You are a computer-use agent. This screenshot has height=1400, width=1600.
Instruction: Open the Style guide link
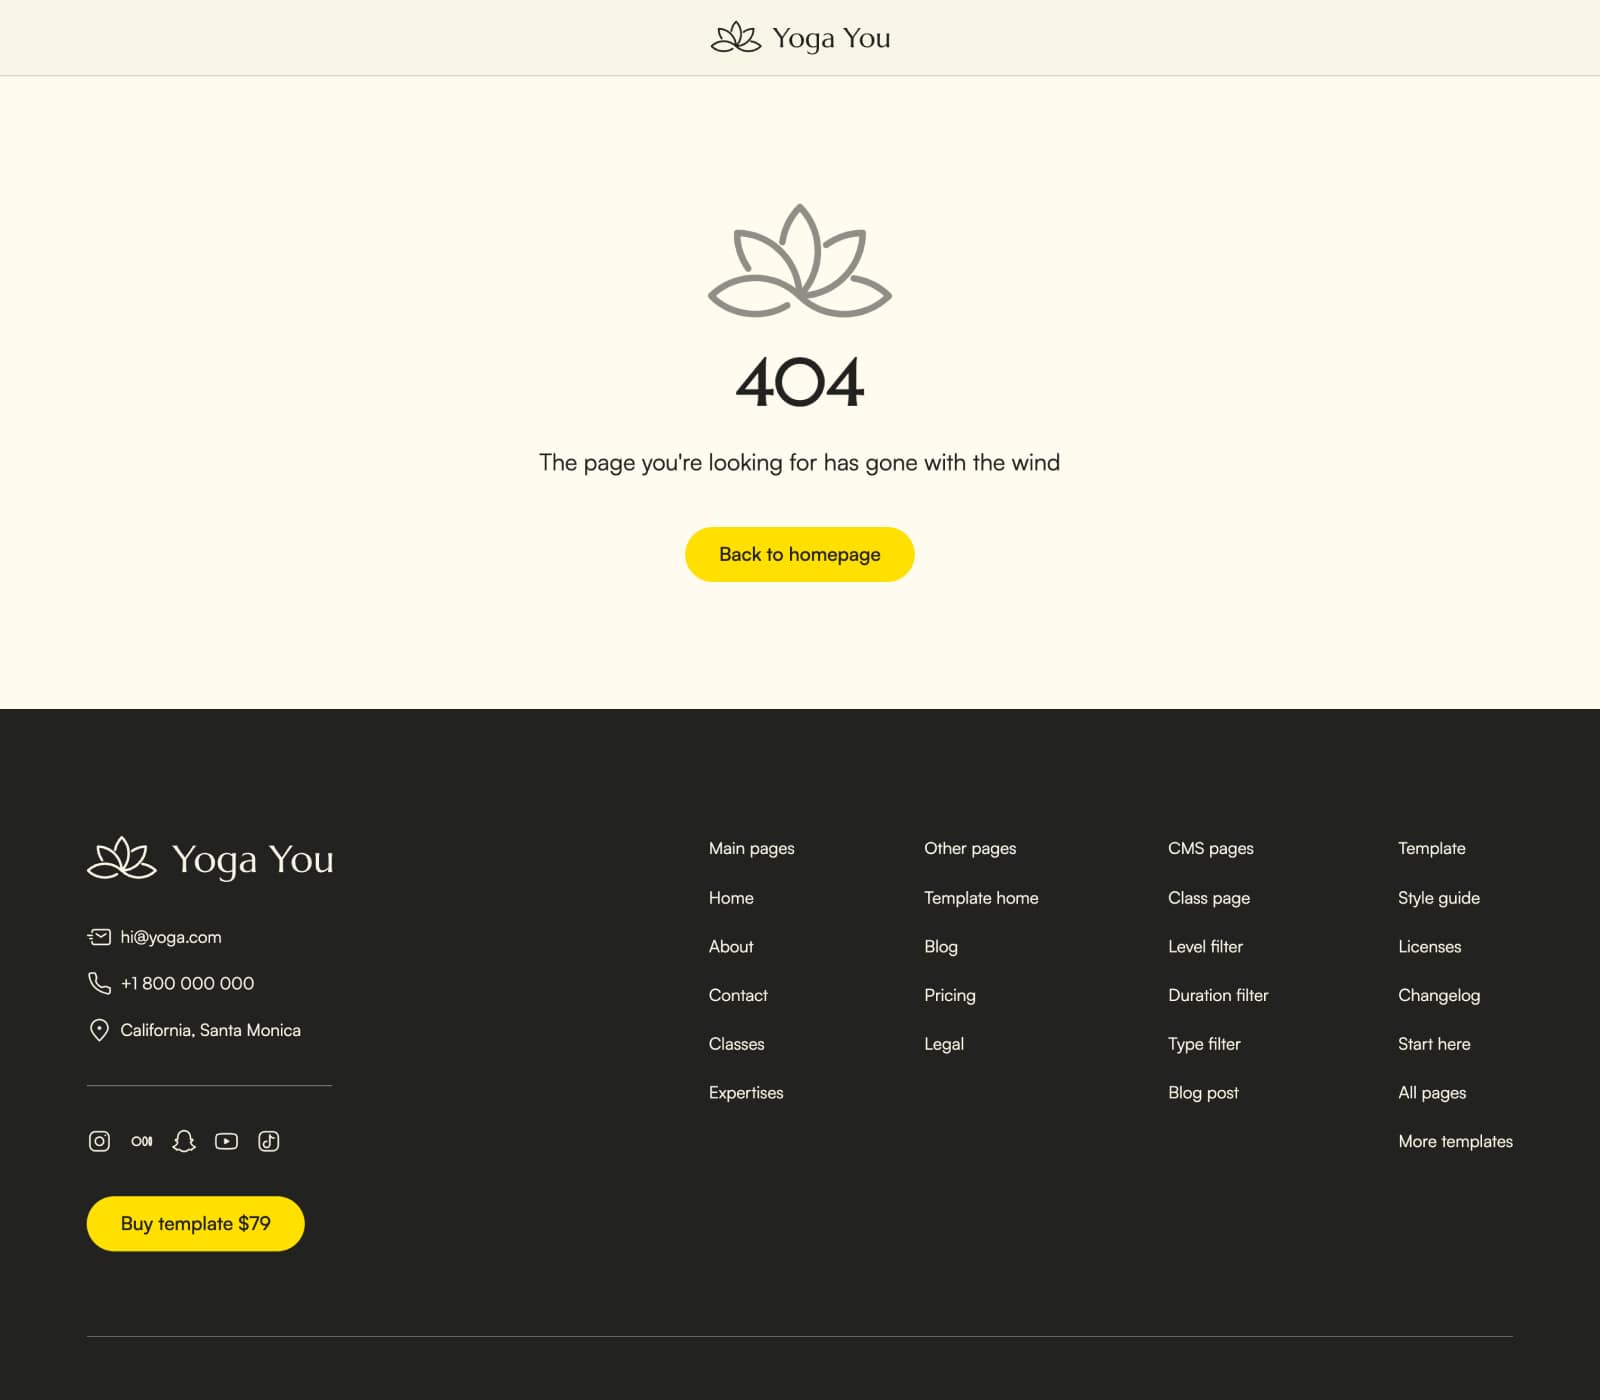pyautogui.click(x=1439, y=898)
